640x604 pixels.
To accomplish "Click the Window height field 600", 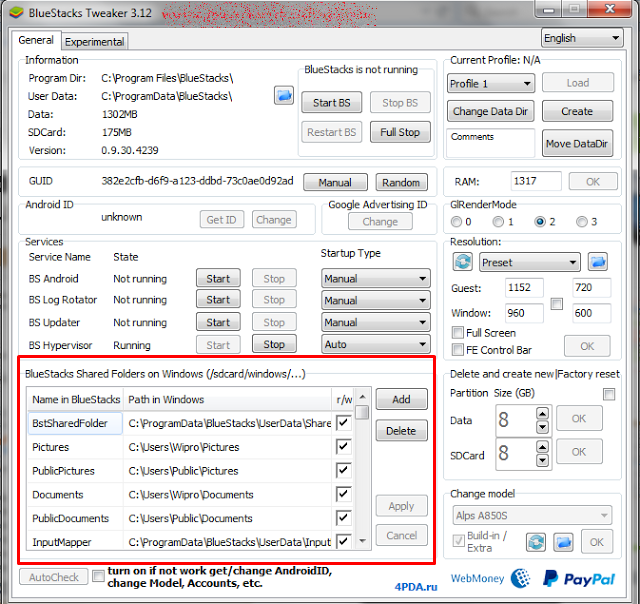I will coord(591,313).
